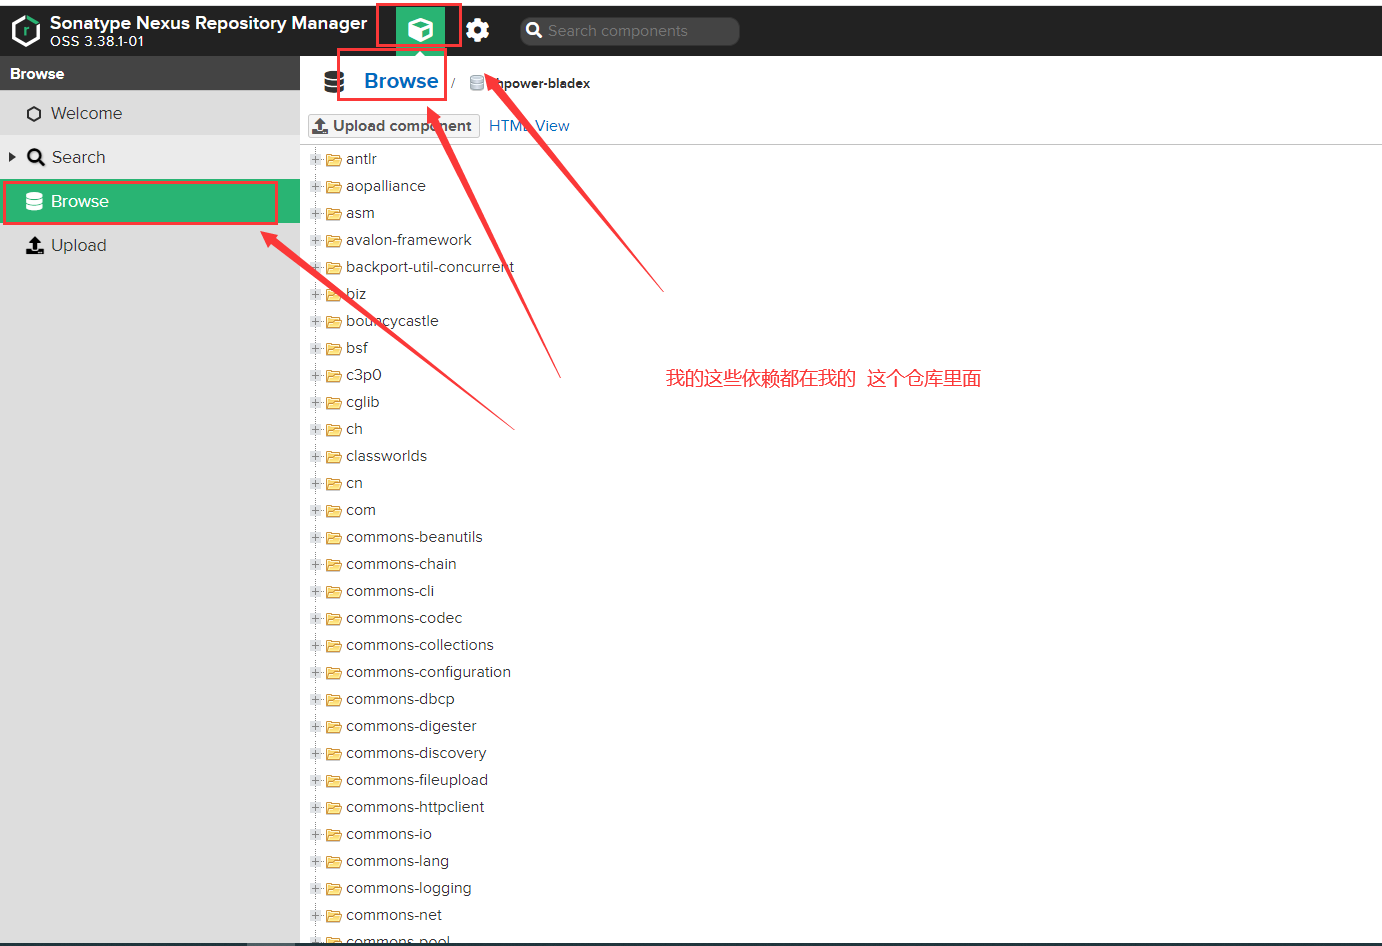Open the HTML View link

529,126
